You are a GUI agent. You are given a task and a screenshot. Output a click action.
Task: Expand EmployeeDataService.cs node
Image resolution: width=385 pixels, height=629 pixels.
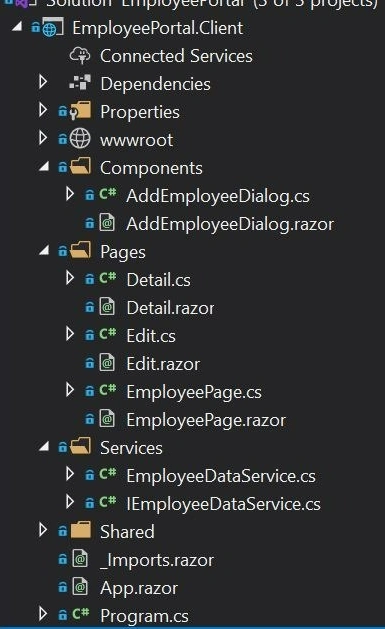[x=70, y=474]
